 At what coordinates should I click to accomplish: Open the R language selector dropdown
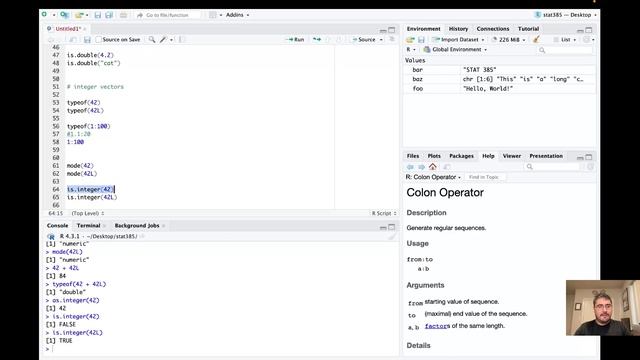411,49
